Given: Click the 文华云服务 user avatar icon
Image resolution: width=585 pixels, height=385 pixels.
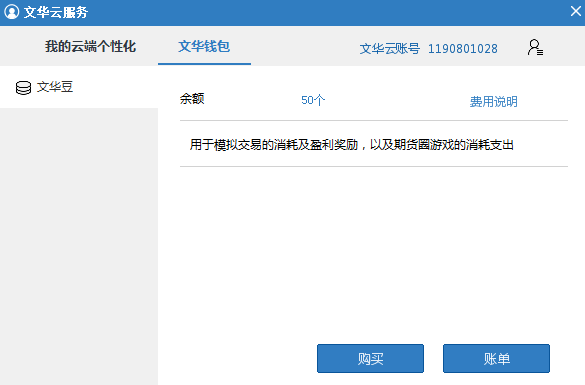Looking at the screenshot, I should [12, 12].
